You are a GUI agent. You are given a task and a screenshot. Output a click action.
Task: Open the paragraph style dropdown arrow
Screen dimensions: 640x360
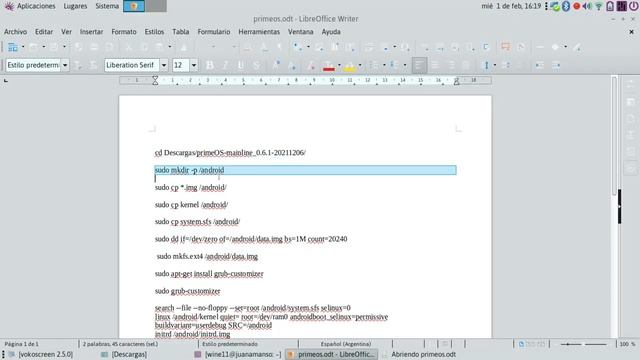65,65
